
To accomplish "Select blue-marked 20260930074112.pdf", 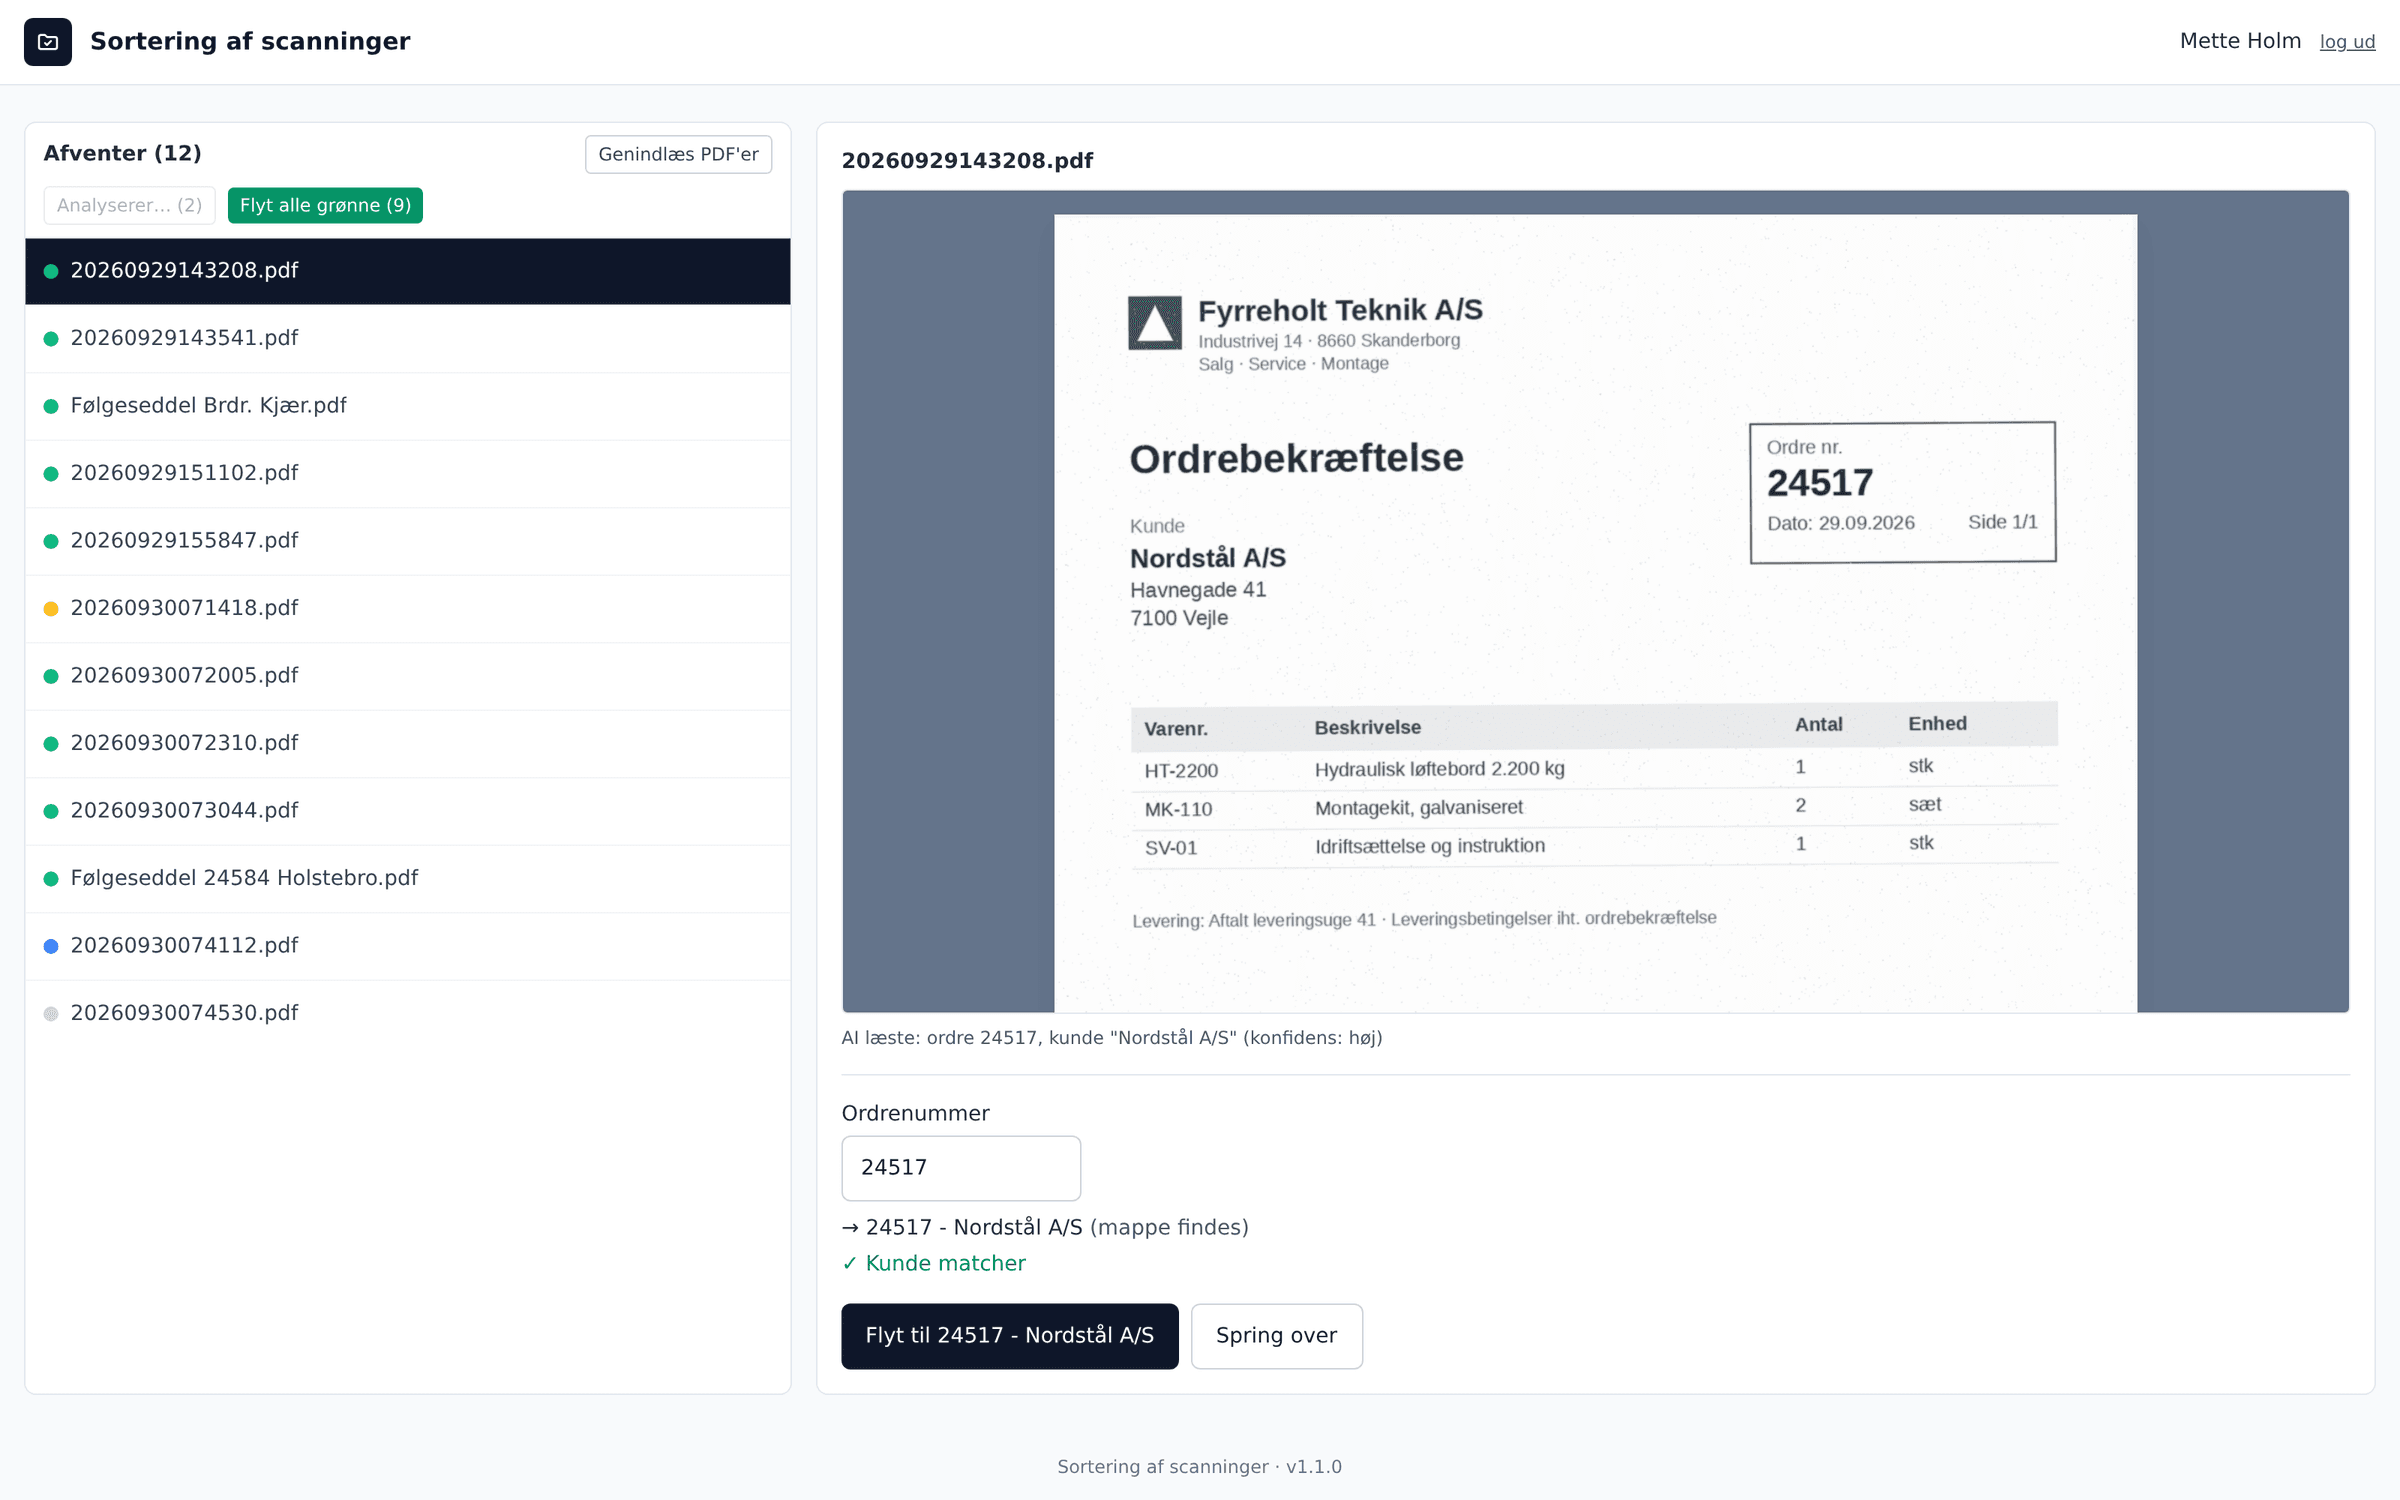I will click(x=408, y=946).
